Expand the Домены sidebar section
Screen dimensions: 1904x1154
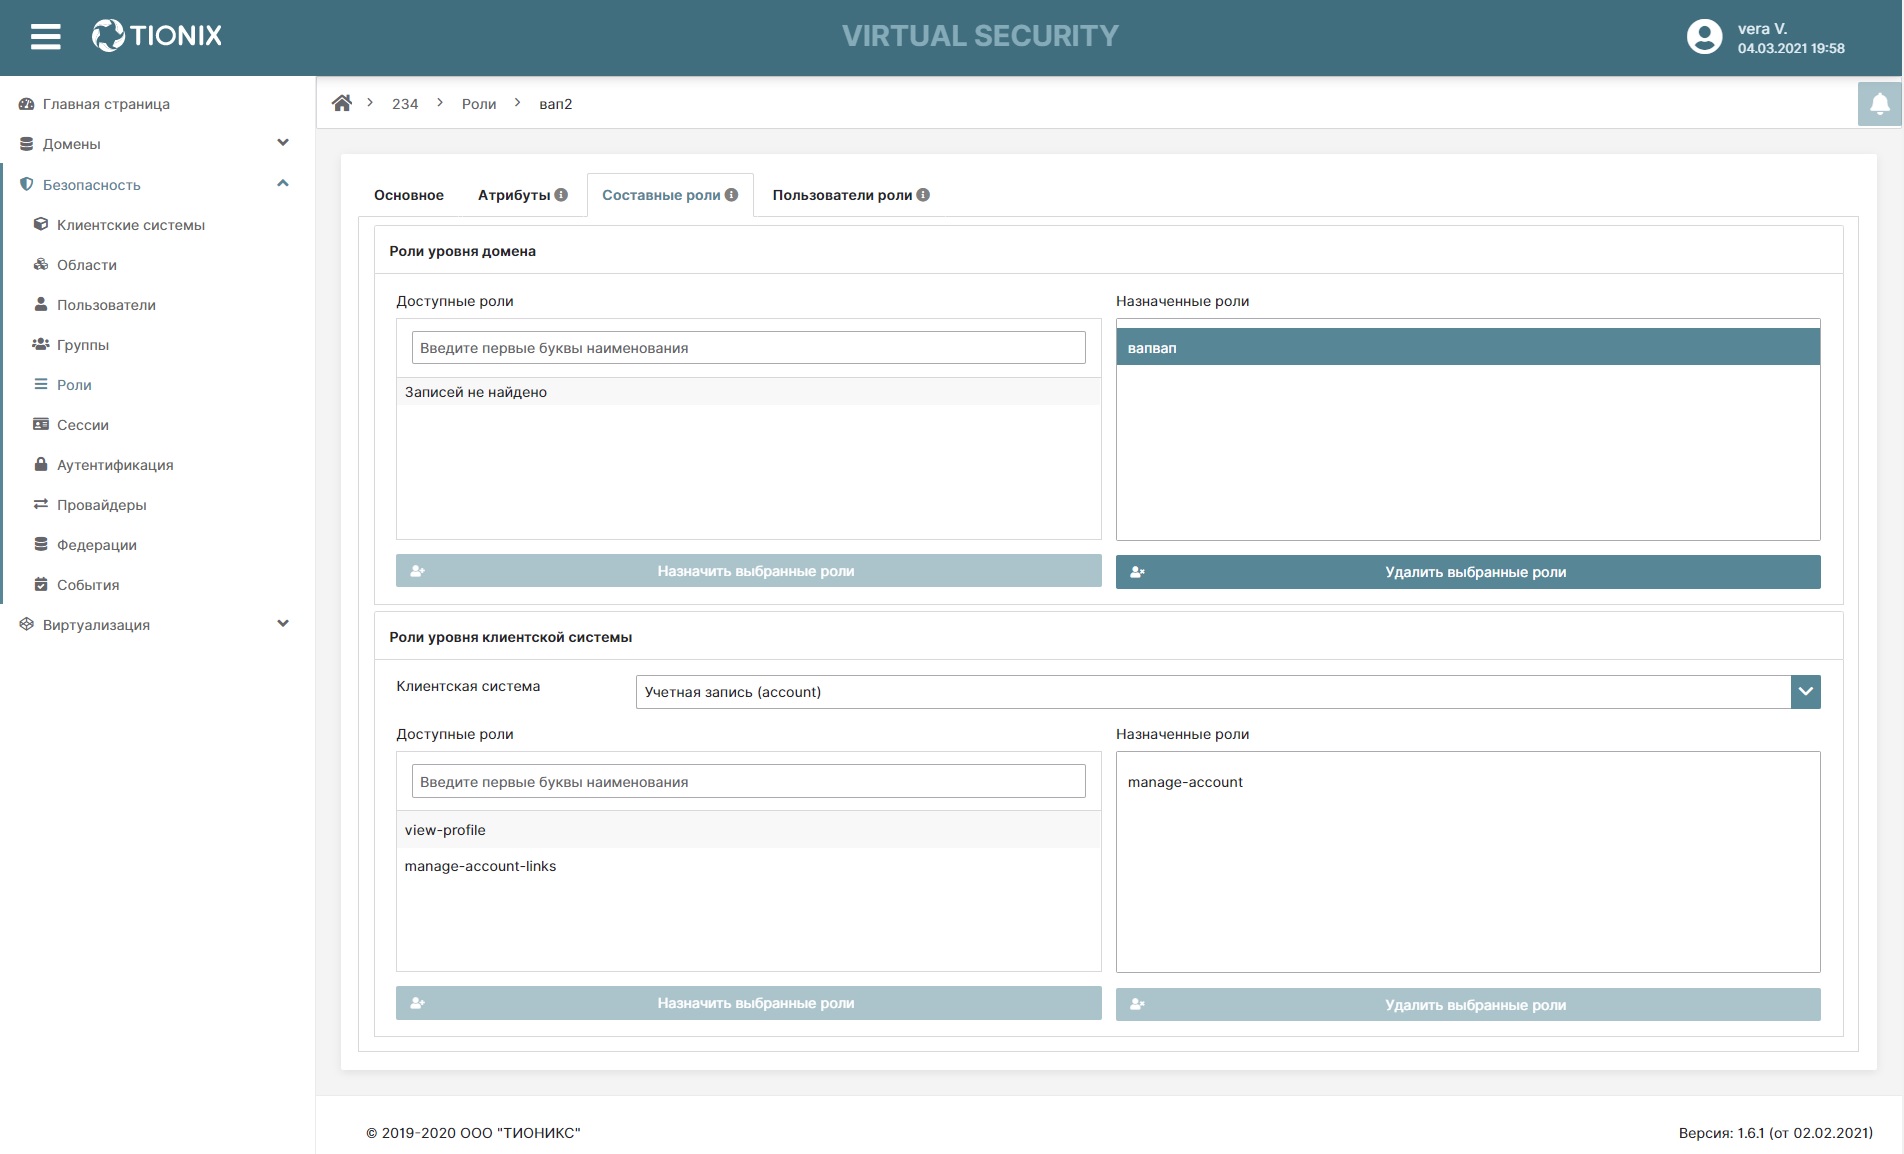click(x=283, y=143)
